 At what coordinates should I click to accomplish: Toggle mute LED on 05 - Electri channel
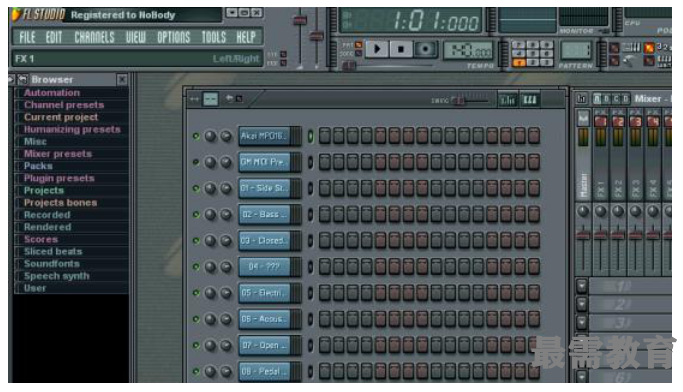(196, 293)
